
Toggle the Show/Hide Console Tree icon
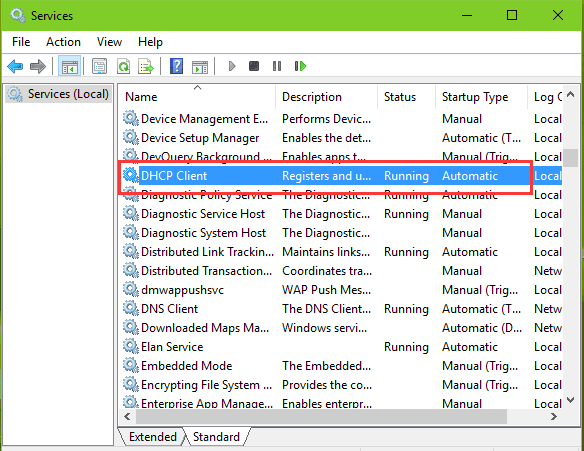pyautogui.click(x=70, y=67)
